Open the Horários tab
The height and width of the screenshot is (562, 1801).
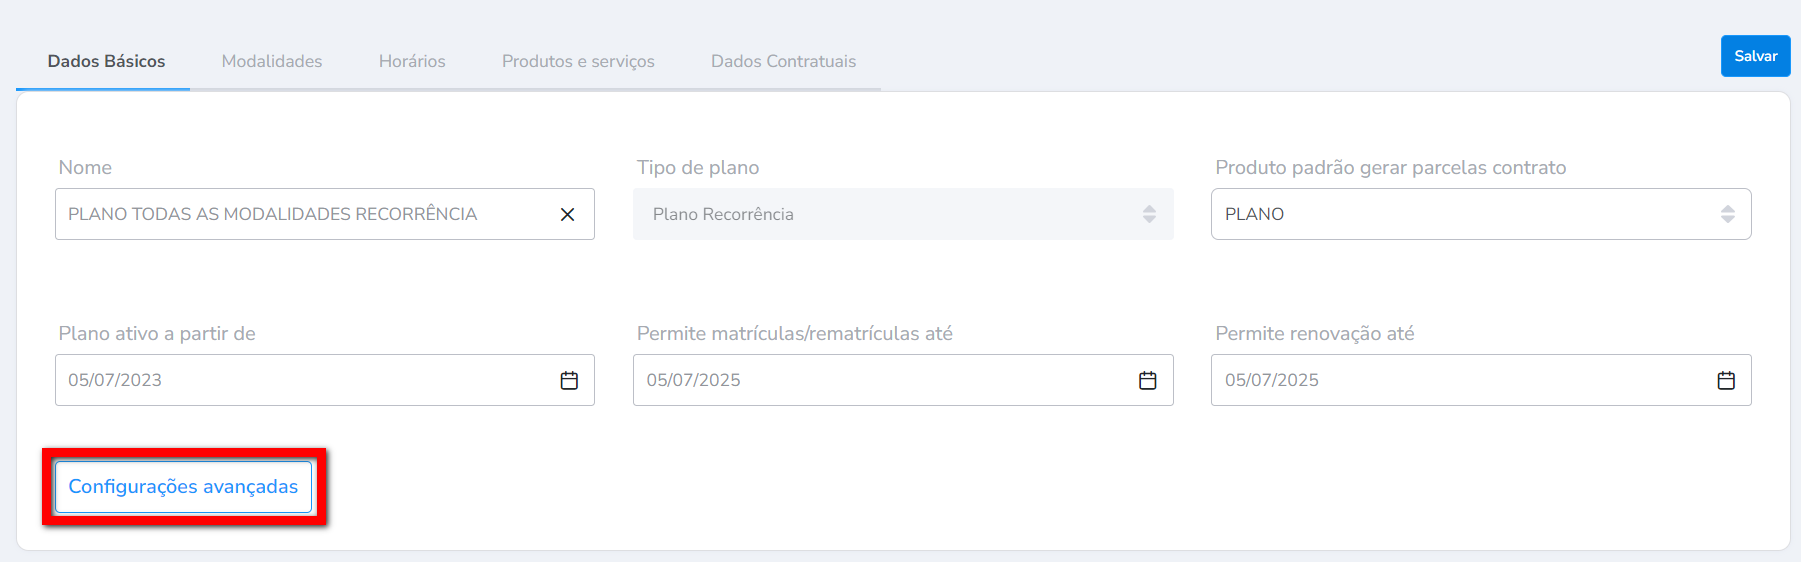(x=412, y=61)
